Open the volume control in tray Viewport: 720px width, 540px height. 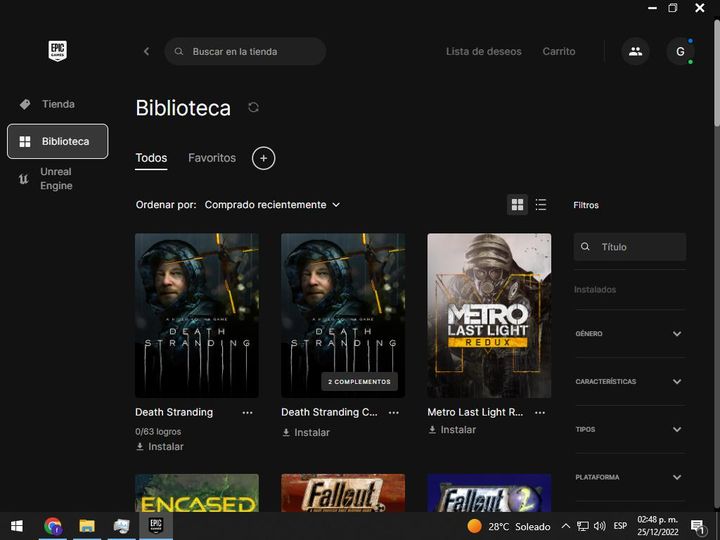pos(600,526)
